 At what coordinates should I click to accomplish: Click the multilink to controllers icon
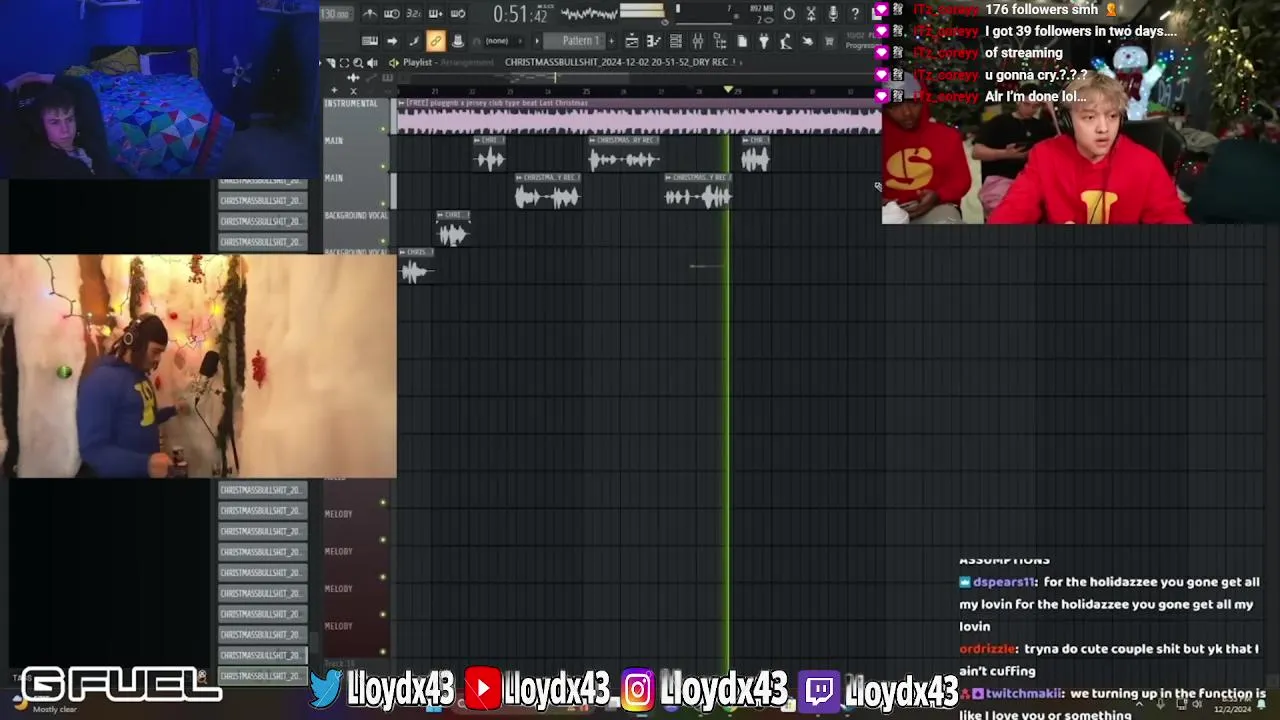458,41
